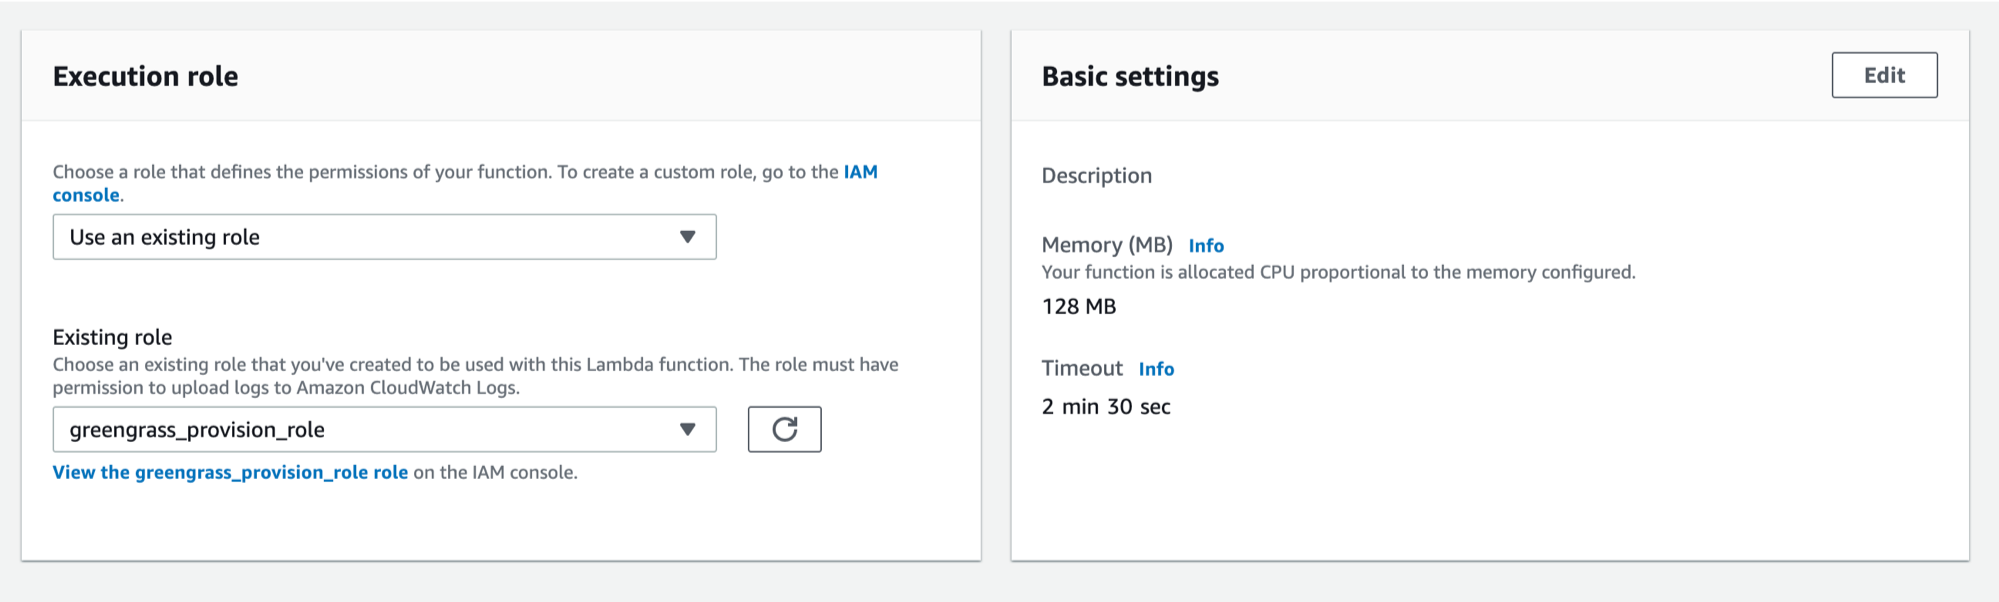This screenshot has height=602, width=1999.
Task: Open the "Use an existing role" selector text
Action: pyautogui.click(x=165, y=237)
